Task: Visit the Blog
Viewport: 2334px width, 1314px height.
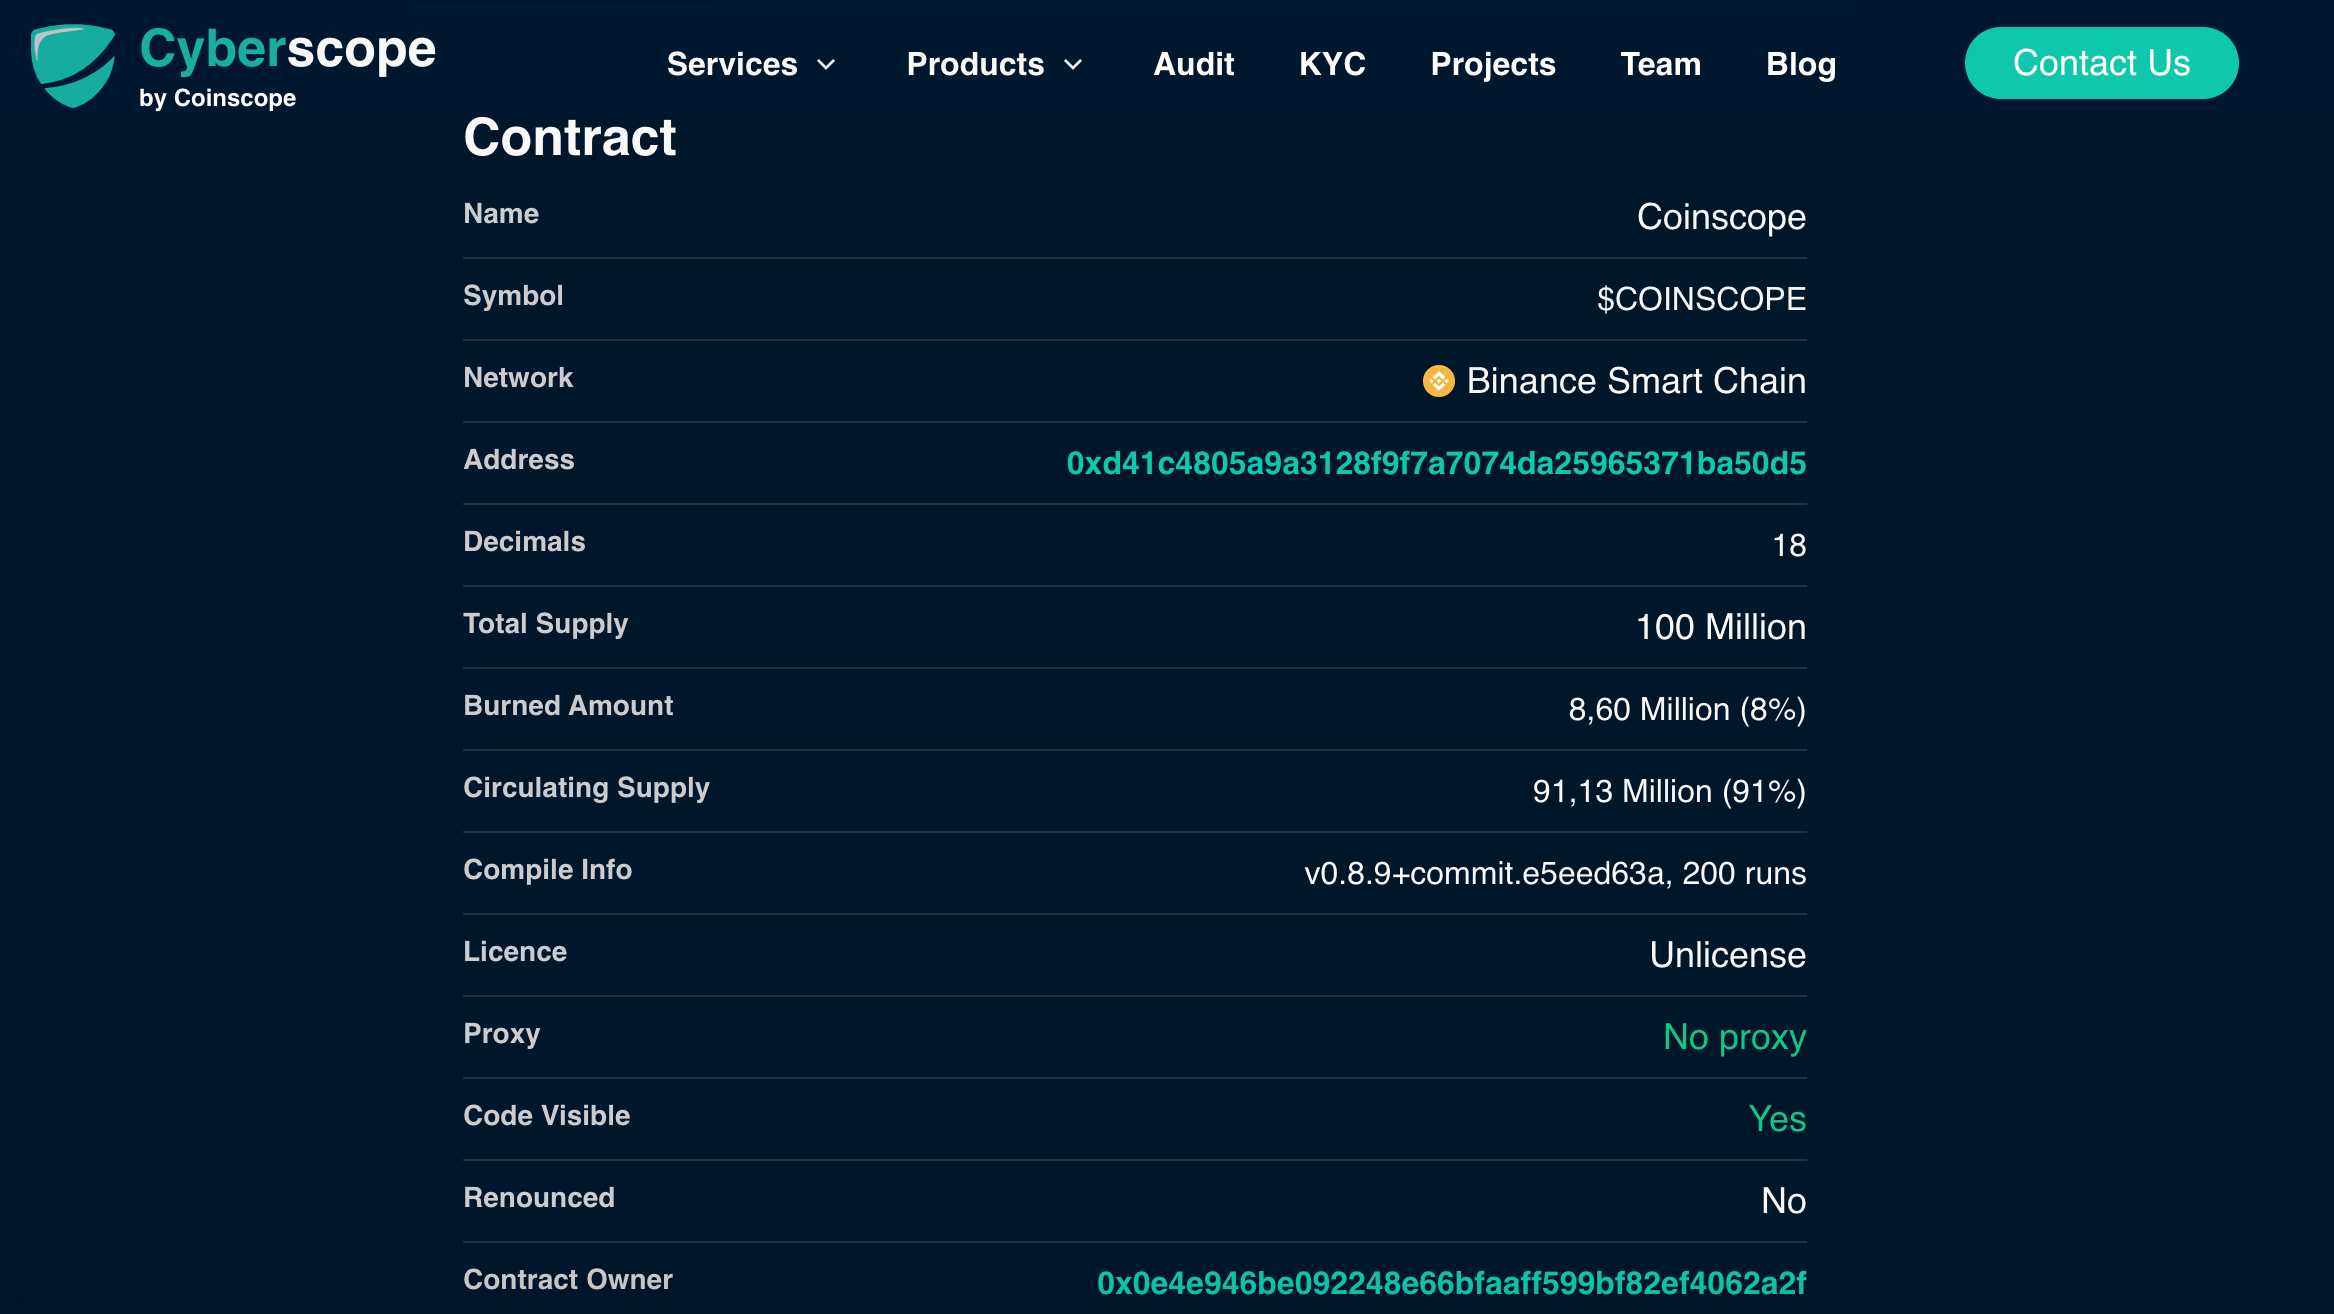Action: pyautogui.click(x=1800, y=64)
